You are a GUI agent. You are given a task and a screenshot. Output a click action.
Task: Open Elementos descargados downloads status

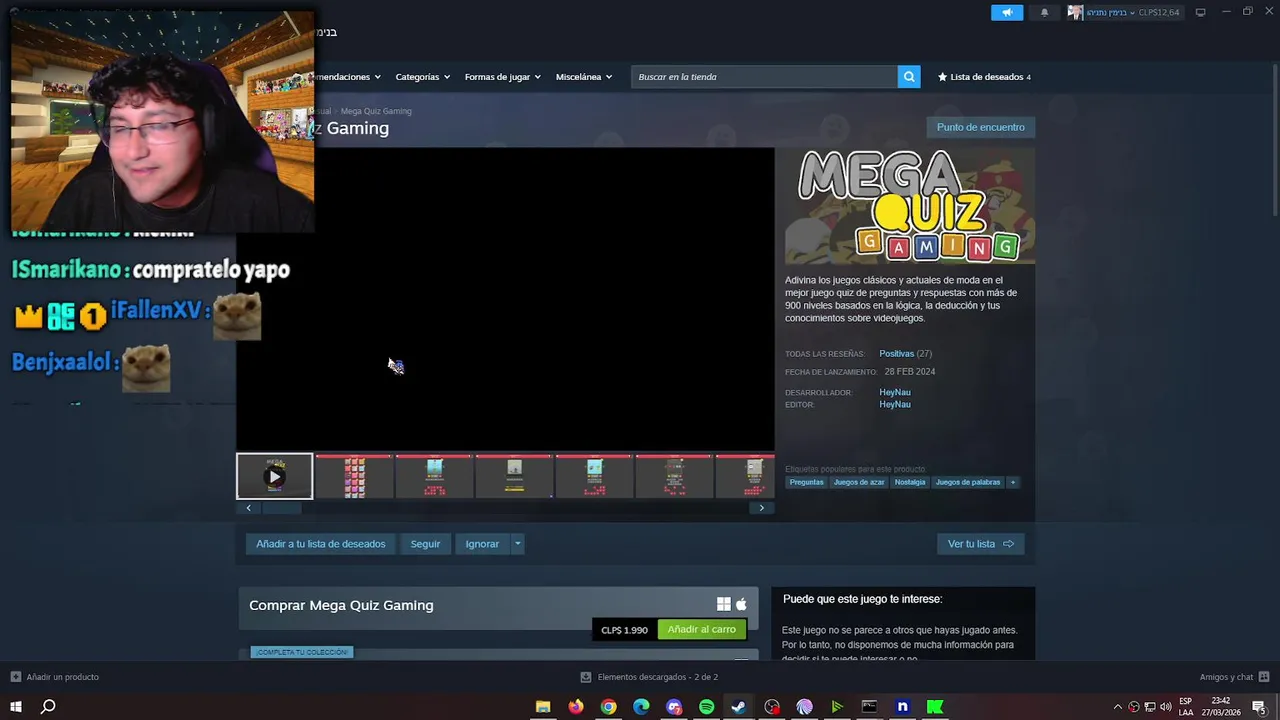pyautogui.click(x=649, y=677)
